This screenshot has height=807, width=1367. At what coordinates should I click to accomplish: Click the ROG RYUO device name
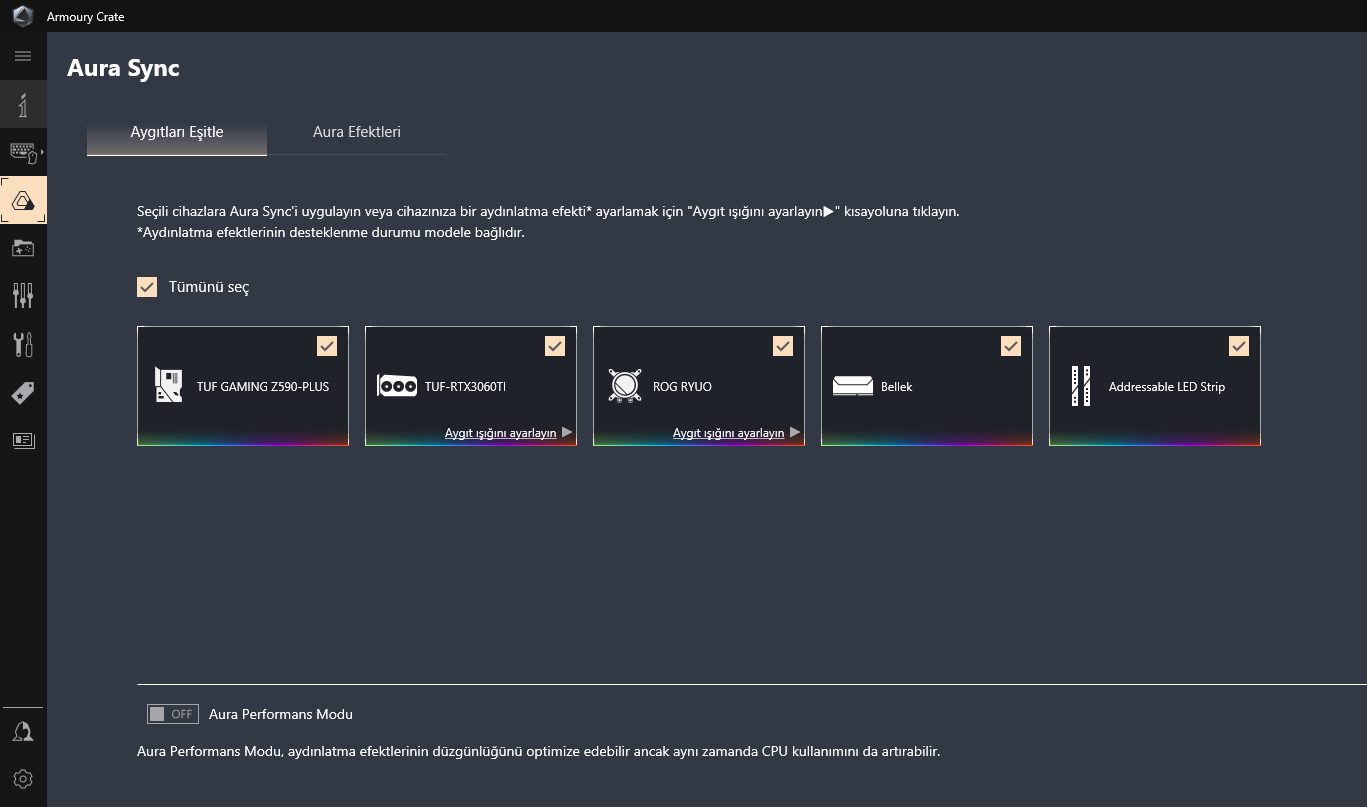(682, 387)
